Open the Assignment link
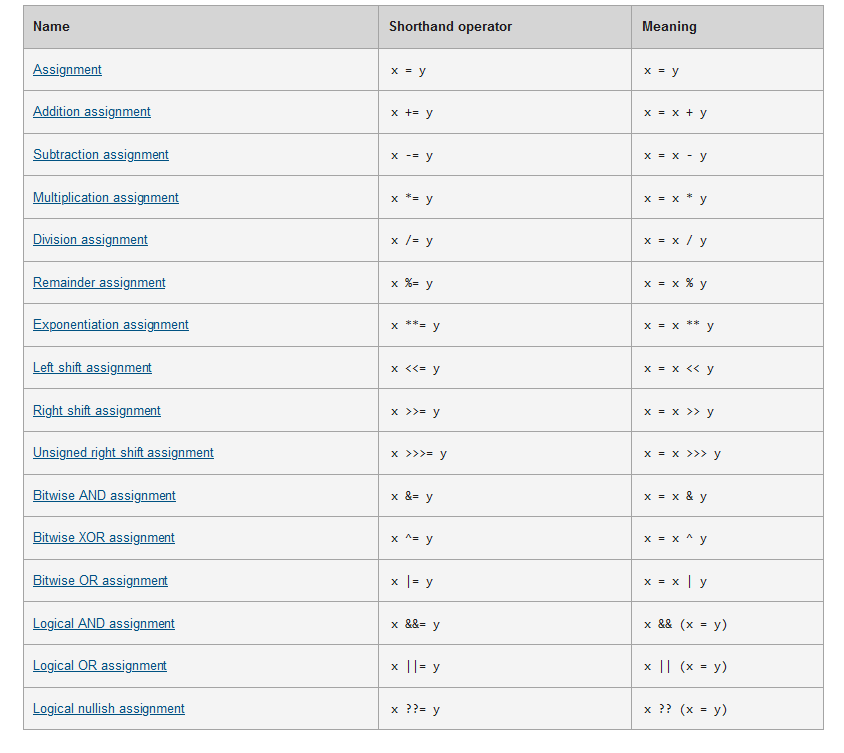Viewport: 844px width, 753px height. [67, 70]
